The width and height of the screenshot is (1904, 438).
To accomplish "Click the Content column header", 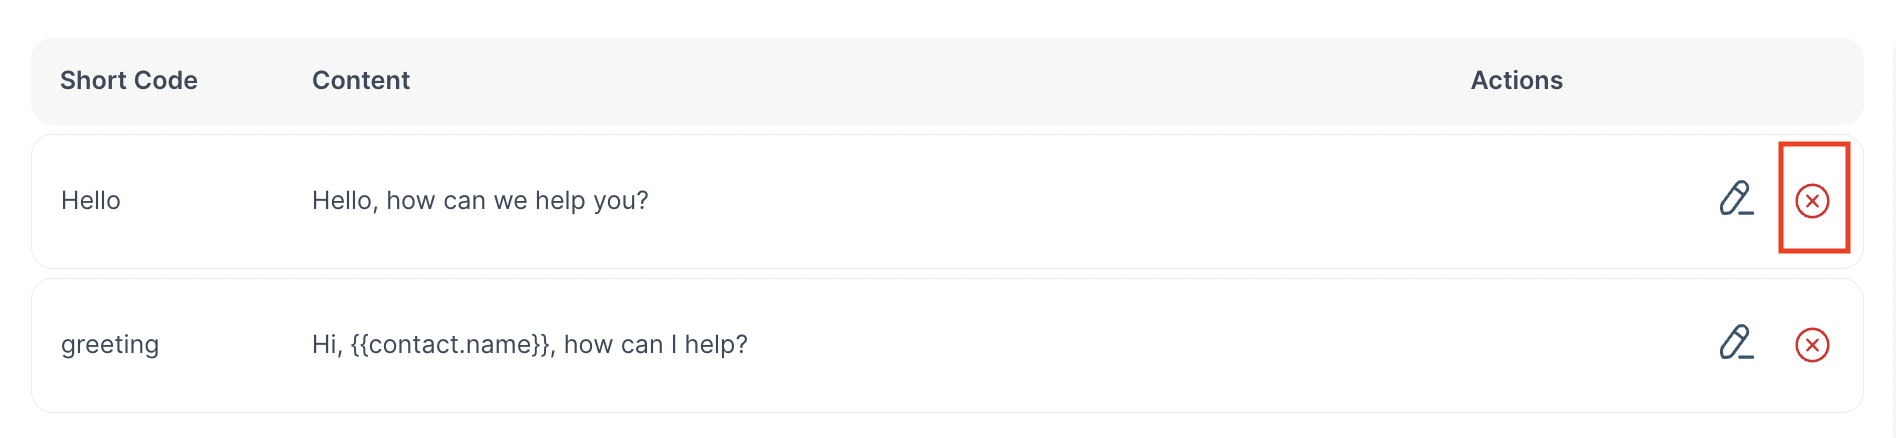I will (x=361, y=80).
